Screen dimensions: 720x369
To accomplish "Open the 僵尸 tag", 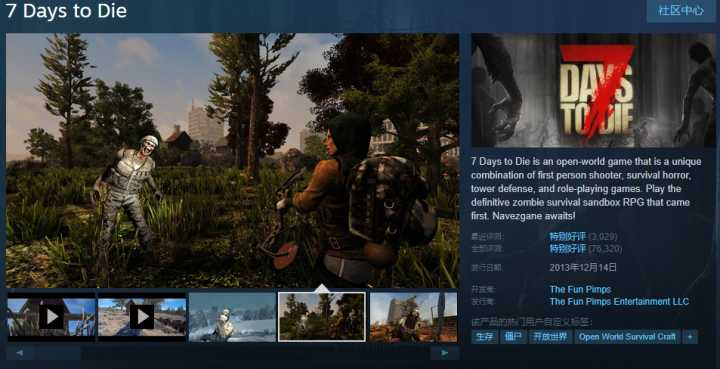I will [x=513, y=336].
